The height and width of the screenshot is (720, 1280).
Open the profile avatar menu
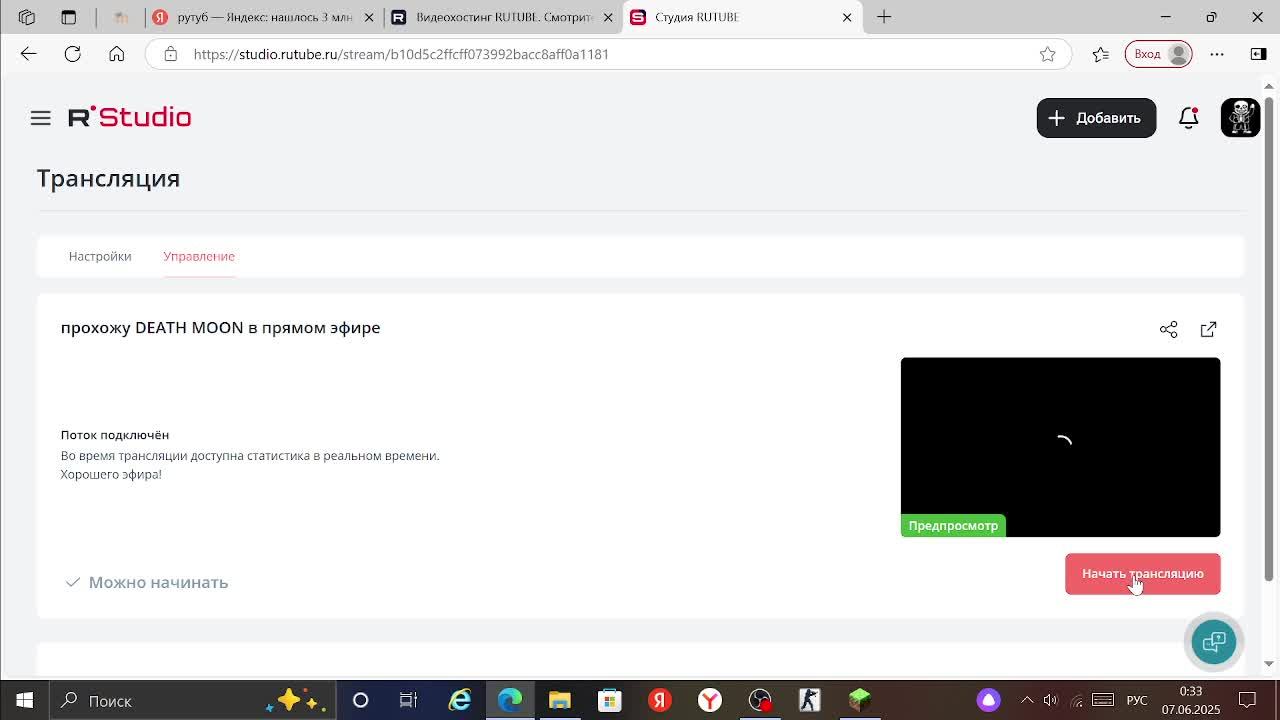1240,118
